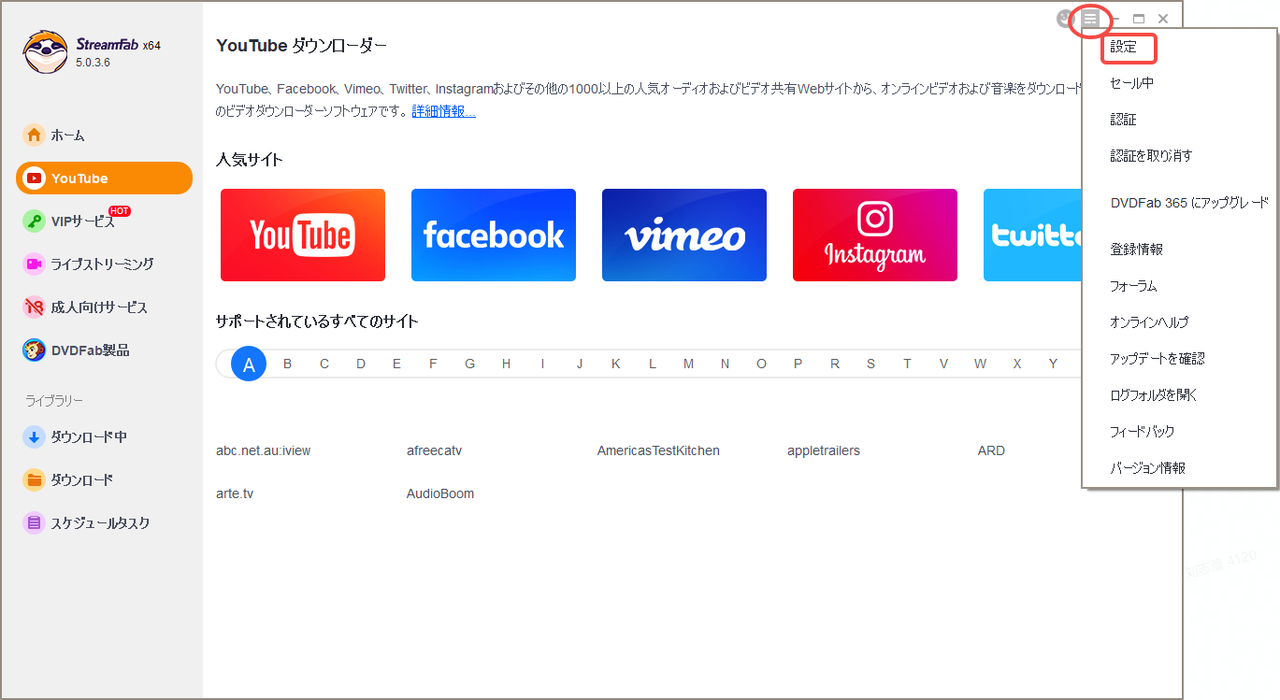Filter sites by letter W
Image resolution: width=1280 pixels, height=700 pixels.
[x=980, y=364]
